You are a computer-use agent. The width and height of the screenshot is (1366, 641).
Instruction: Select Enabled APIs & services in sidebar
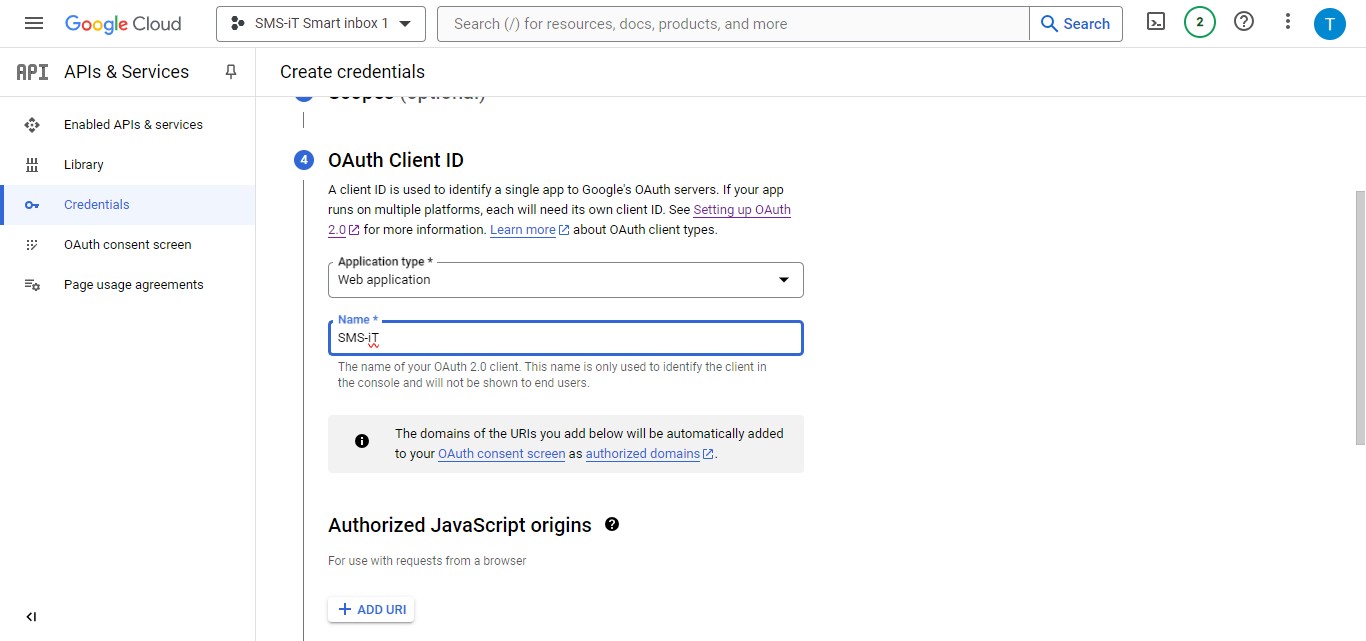click(x=133, y=124)
